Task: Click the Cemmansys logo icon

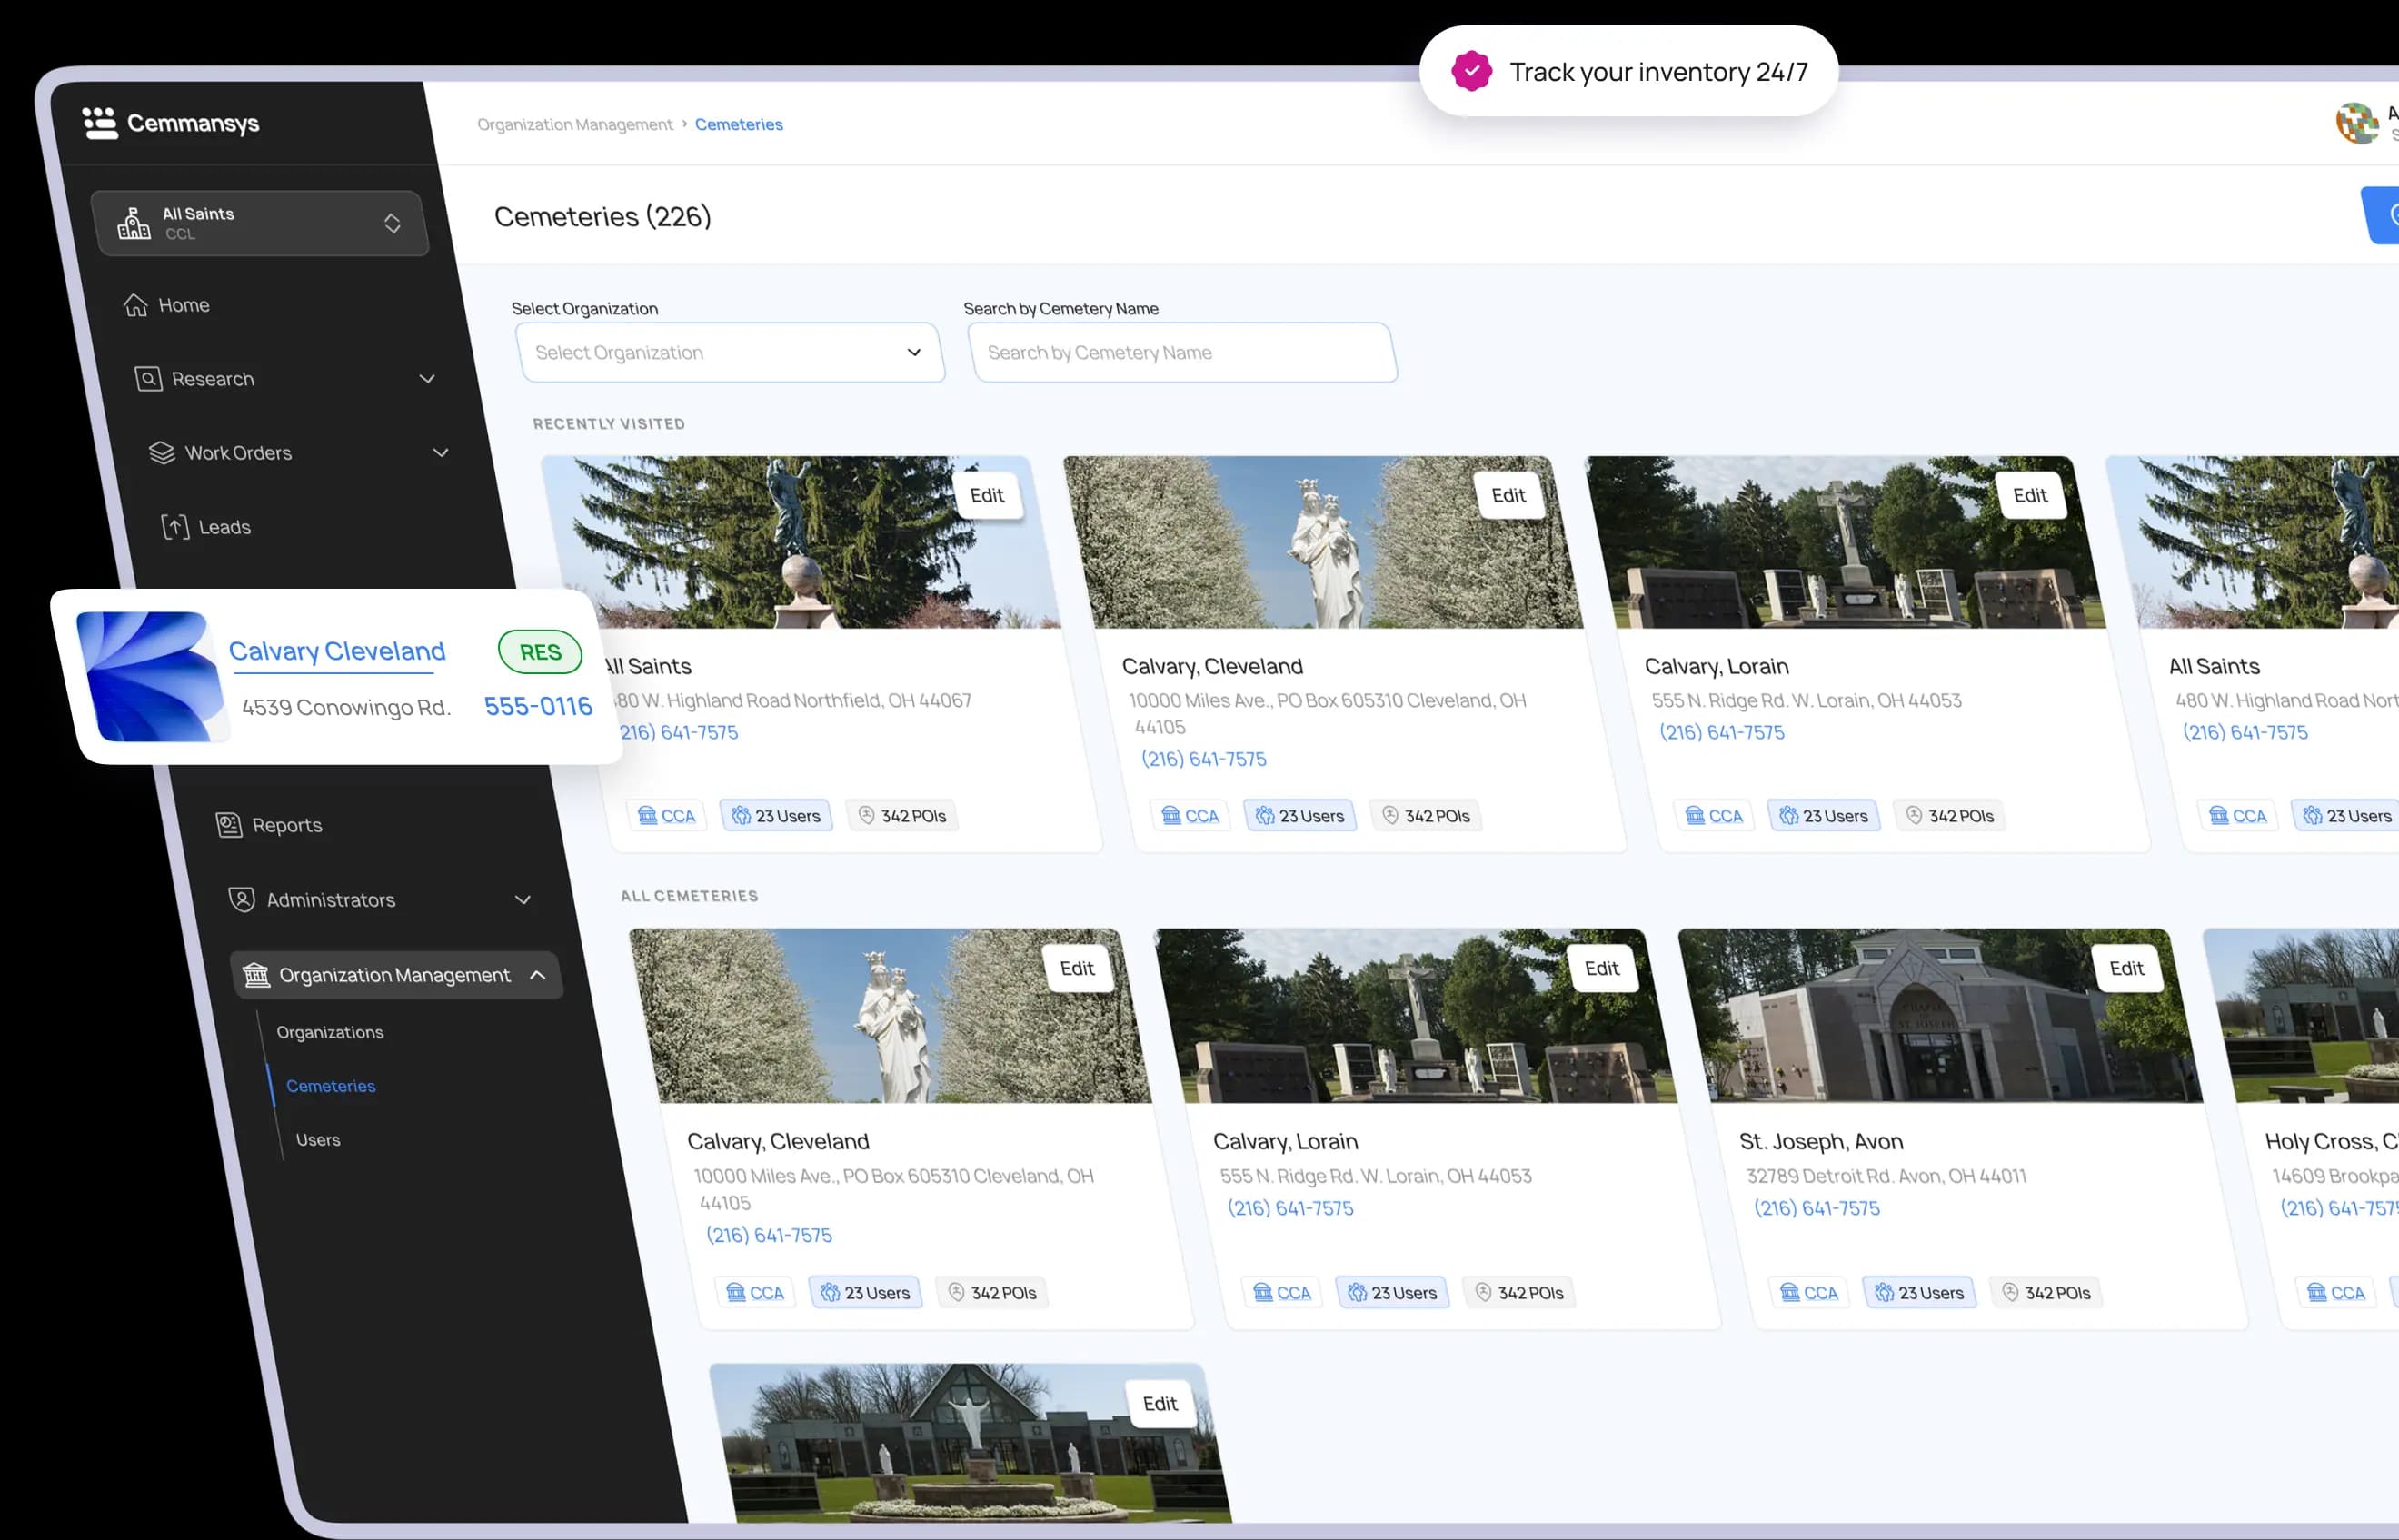Action: [x=101, y=122]
